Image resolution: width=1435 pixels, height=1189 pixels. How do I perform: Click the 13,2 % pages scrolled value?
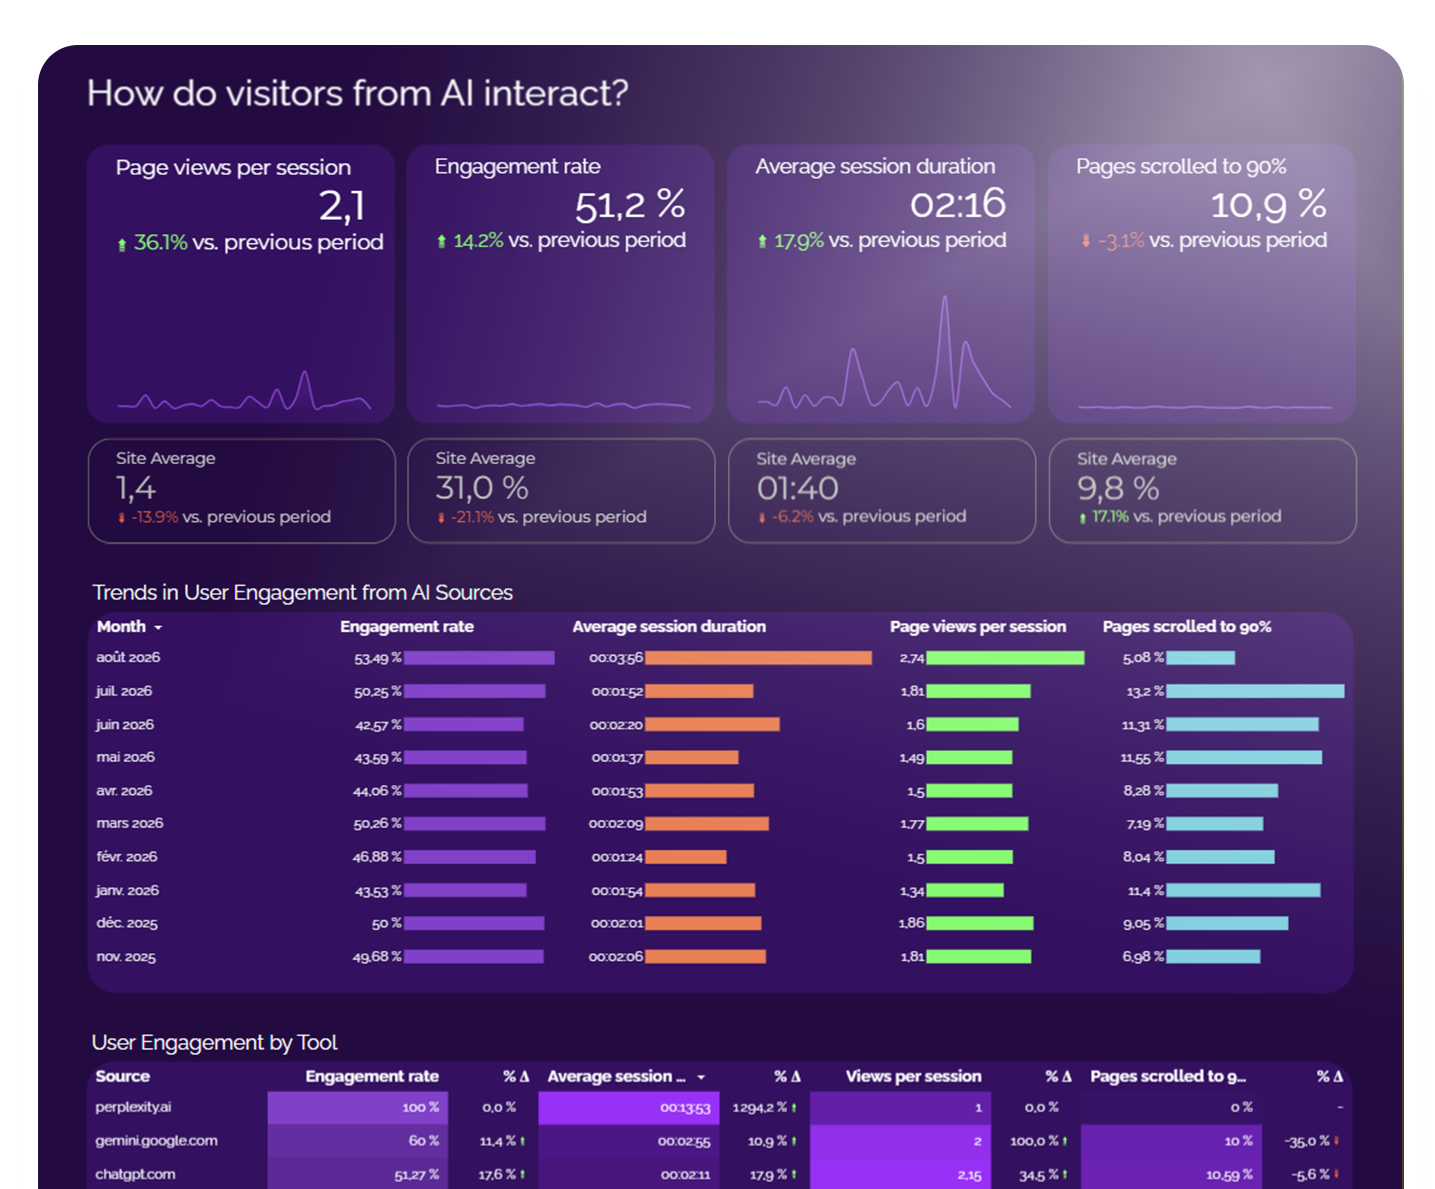coord(1145,692)
